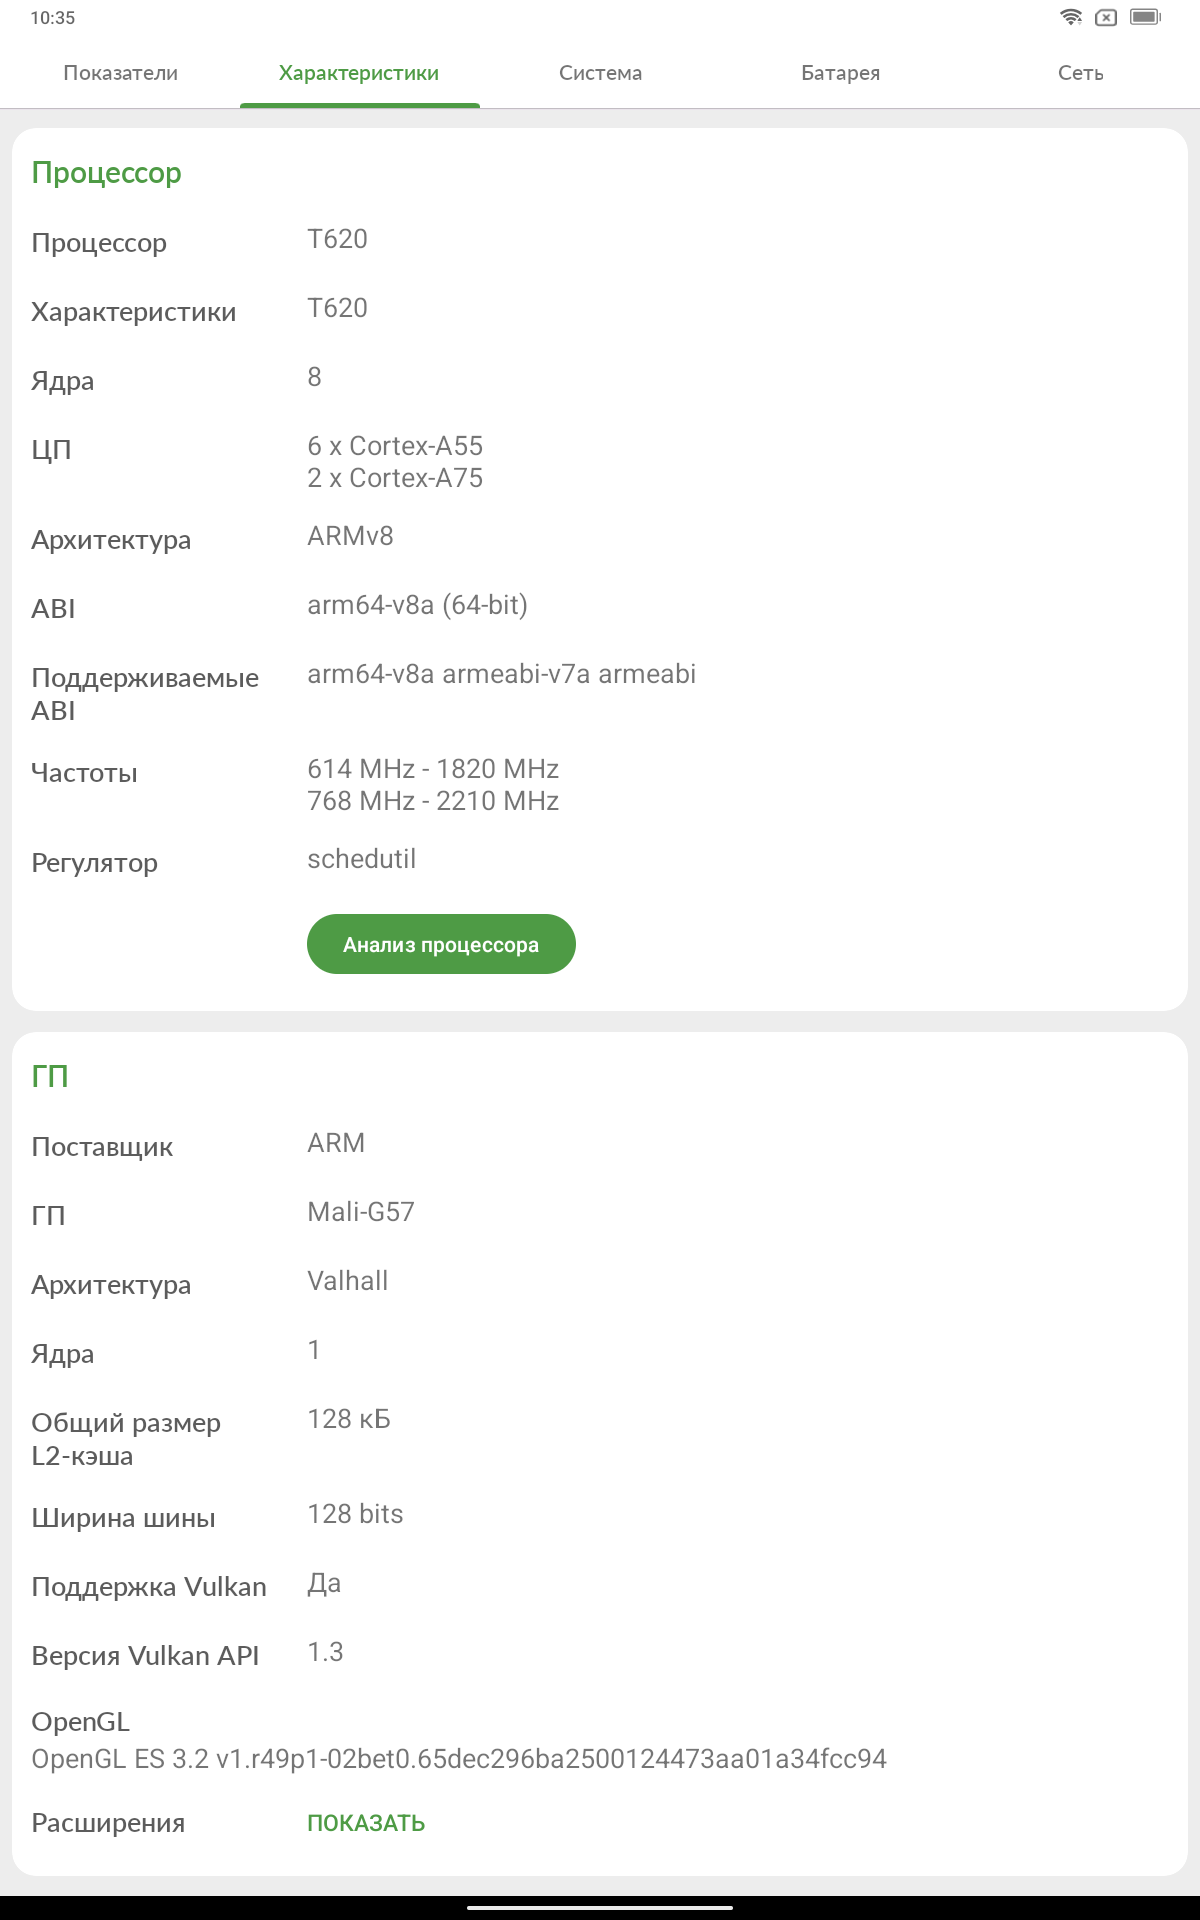Switch to the Показатели tab
Image resolution: width=1200 pixels, height=1920 pixels.
pyautogui.click(x=120, y=73)
